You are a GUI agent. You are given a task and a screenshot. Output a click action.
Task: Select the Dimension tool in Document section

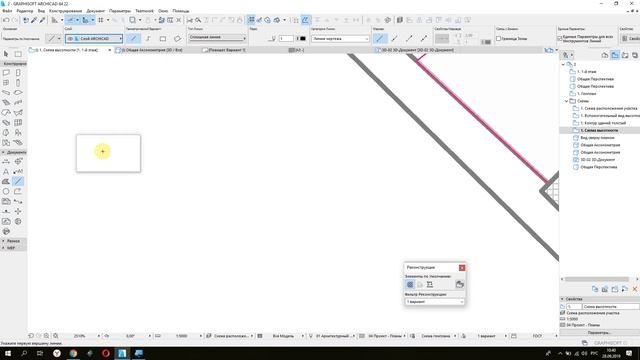[x=6, y=162]
